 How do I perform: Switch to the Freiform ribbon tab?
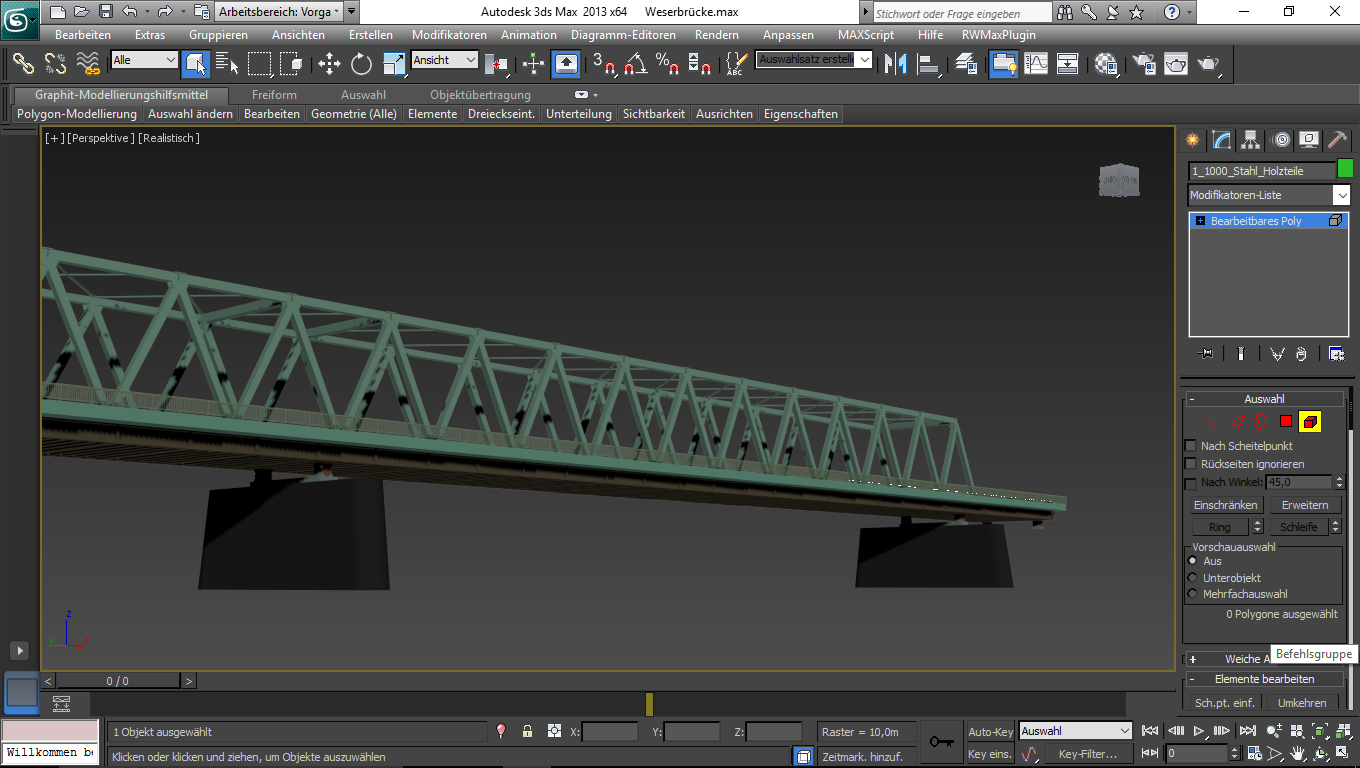(274, 95)
